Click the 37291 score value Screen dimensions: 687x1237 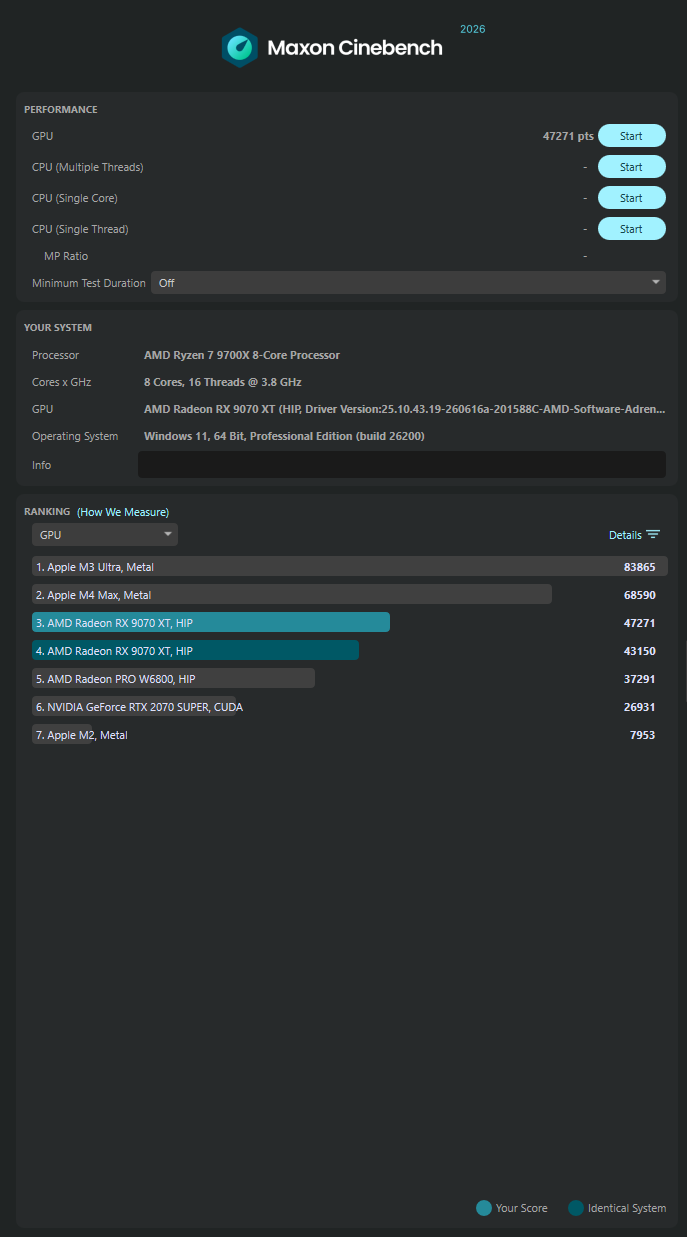(x=639, y=679)
